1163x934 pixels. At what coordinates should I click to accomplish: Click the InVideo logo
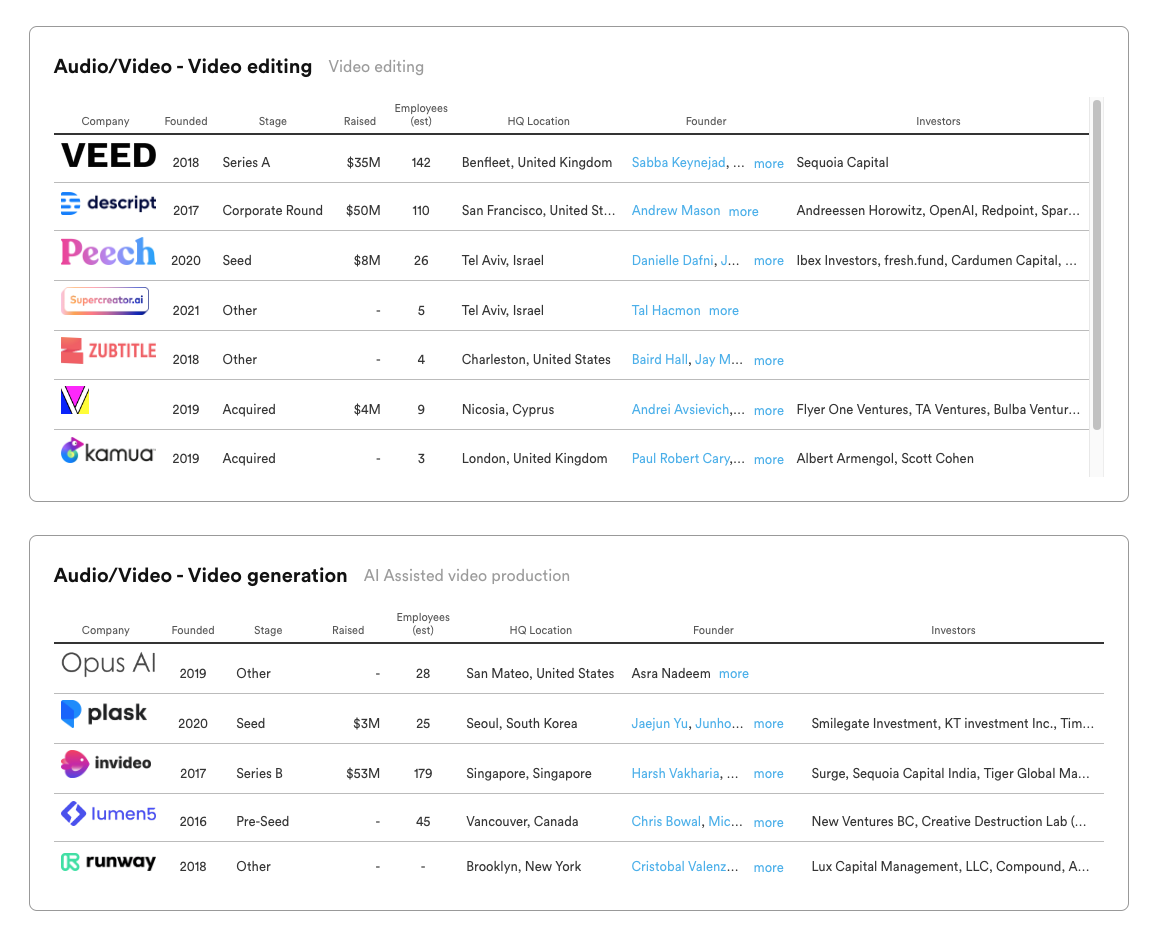click(x=106, y=764)
